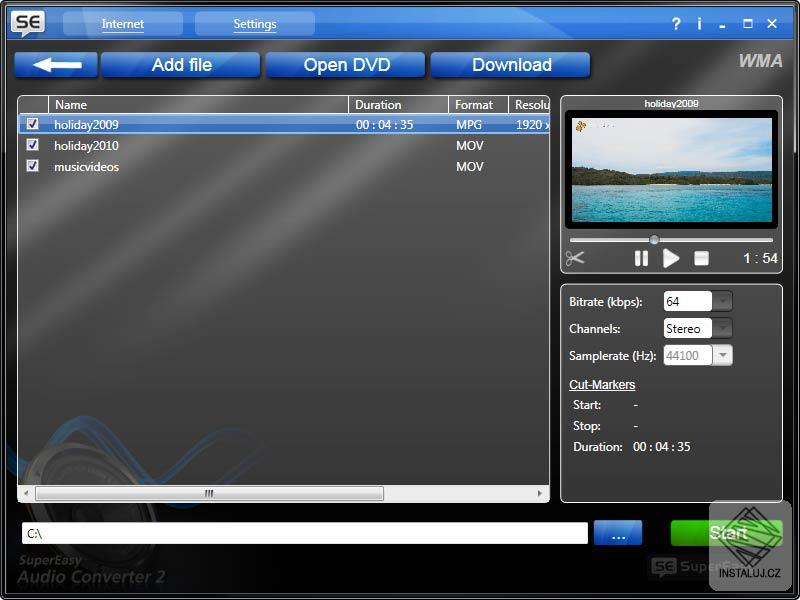Play the holiday2009 preview video
Image resolution: width=800 pixels, height=600 pixels.
pos(672,258)
